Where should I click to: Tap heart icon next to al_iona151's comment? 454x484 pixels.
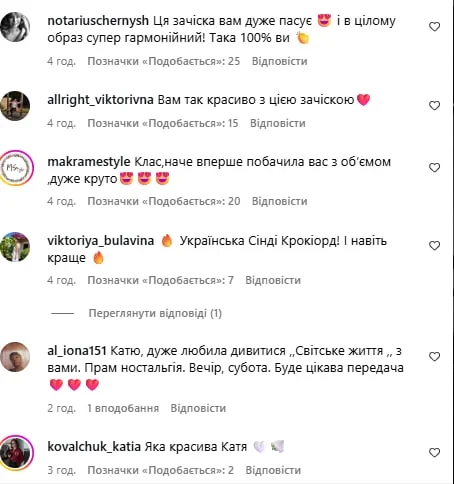coord(434,357)
